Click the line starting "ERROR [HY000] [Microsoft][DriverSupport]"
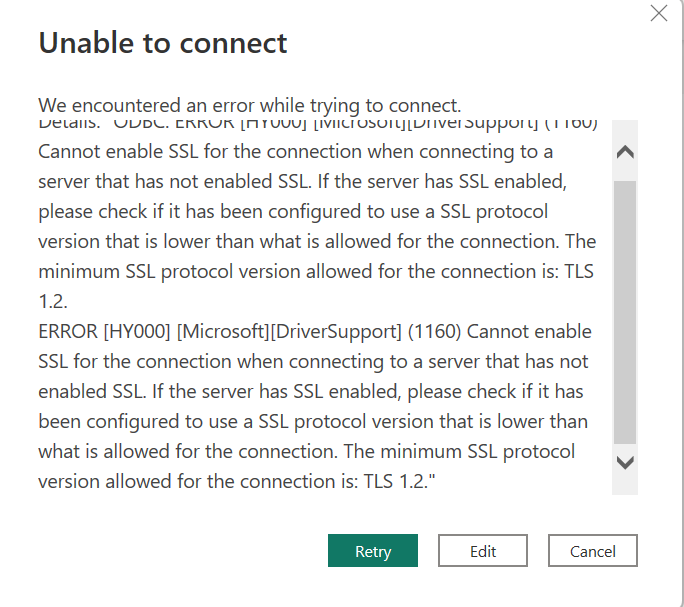The image size is (684, 607). (x=314, y=331)
